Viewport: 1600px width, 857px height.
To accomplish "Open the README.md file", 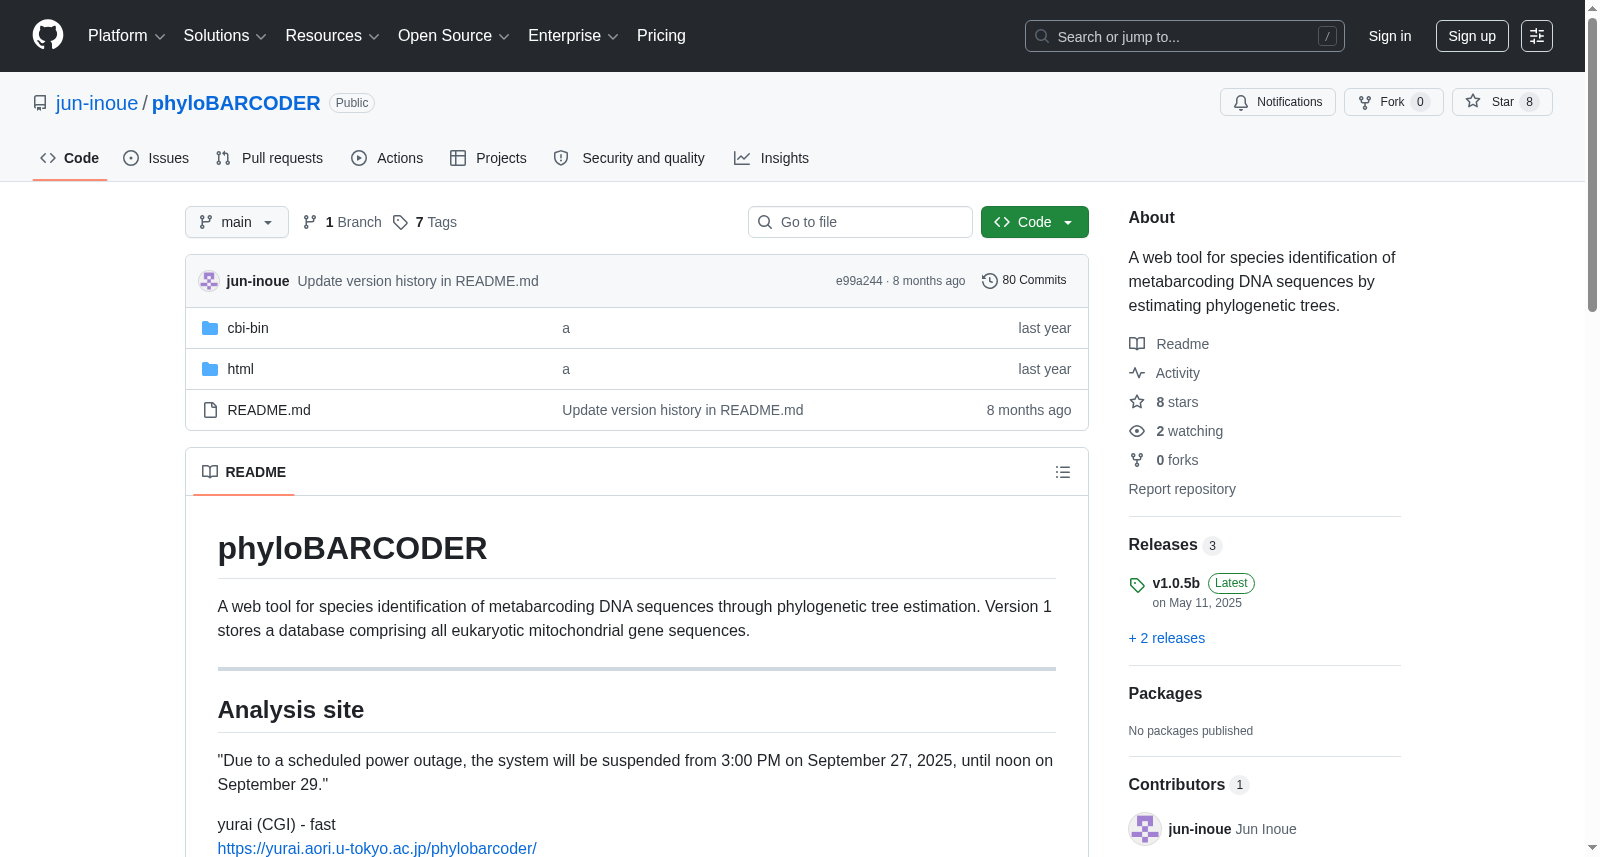I will pos(269,410).
